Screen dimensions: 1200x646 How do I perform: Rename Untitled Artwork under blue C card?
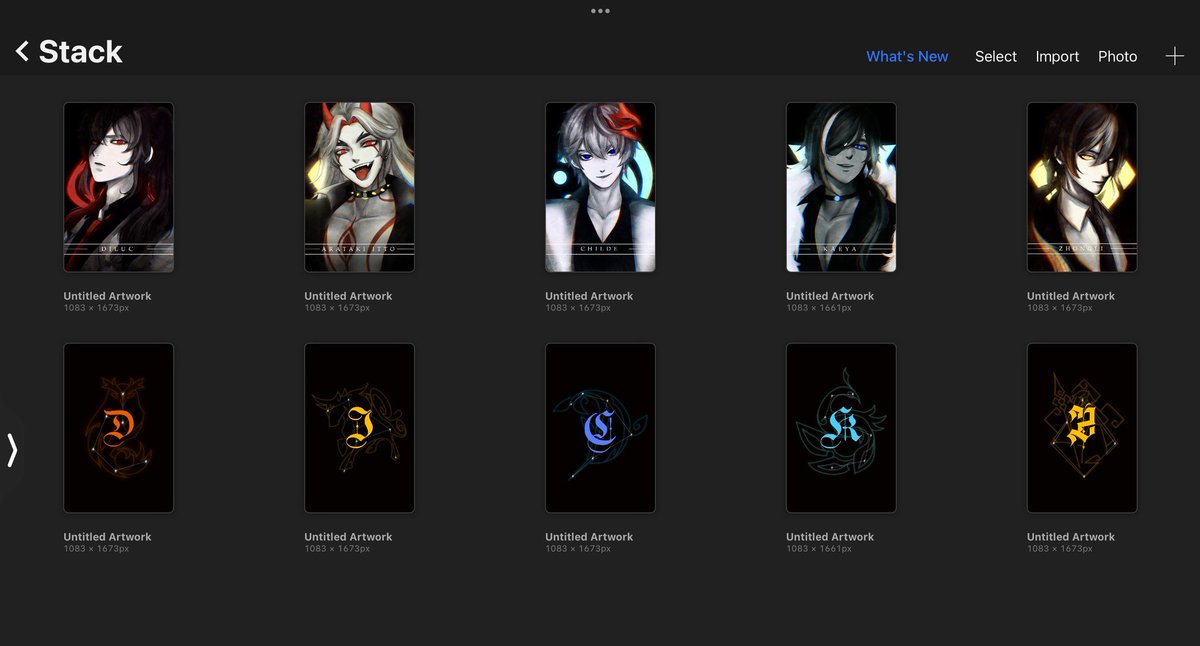coord(589,537)
